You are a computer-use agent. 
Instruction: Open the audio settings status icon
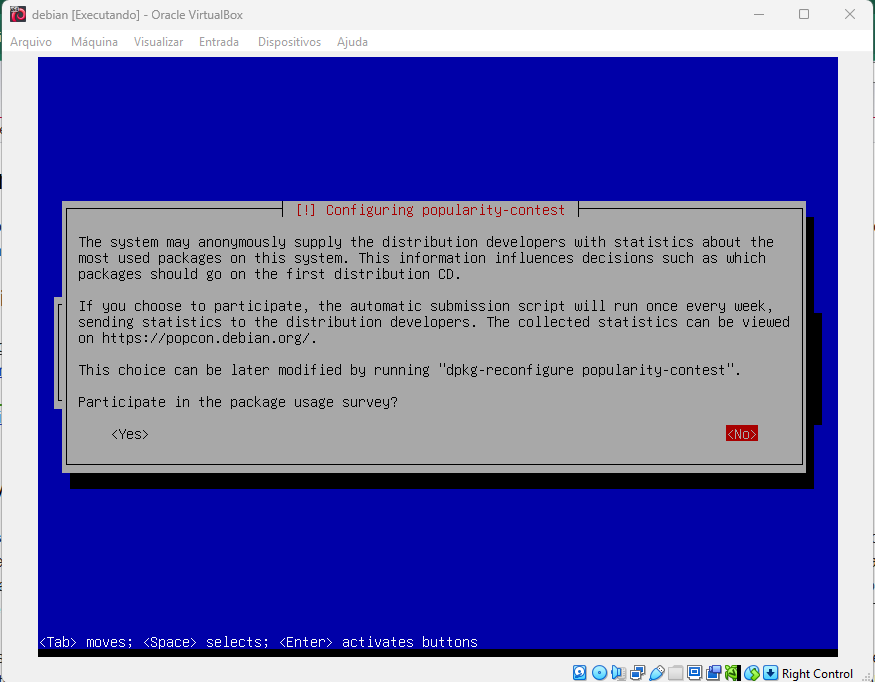618,673
